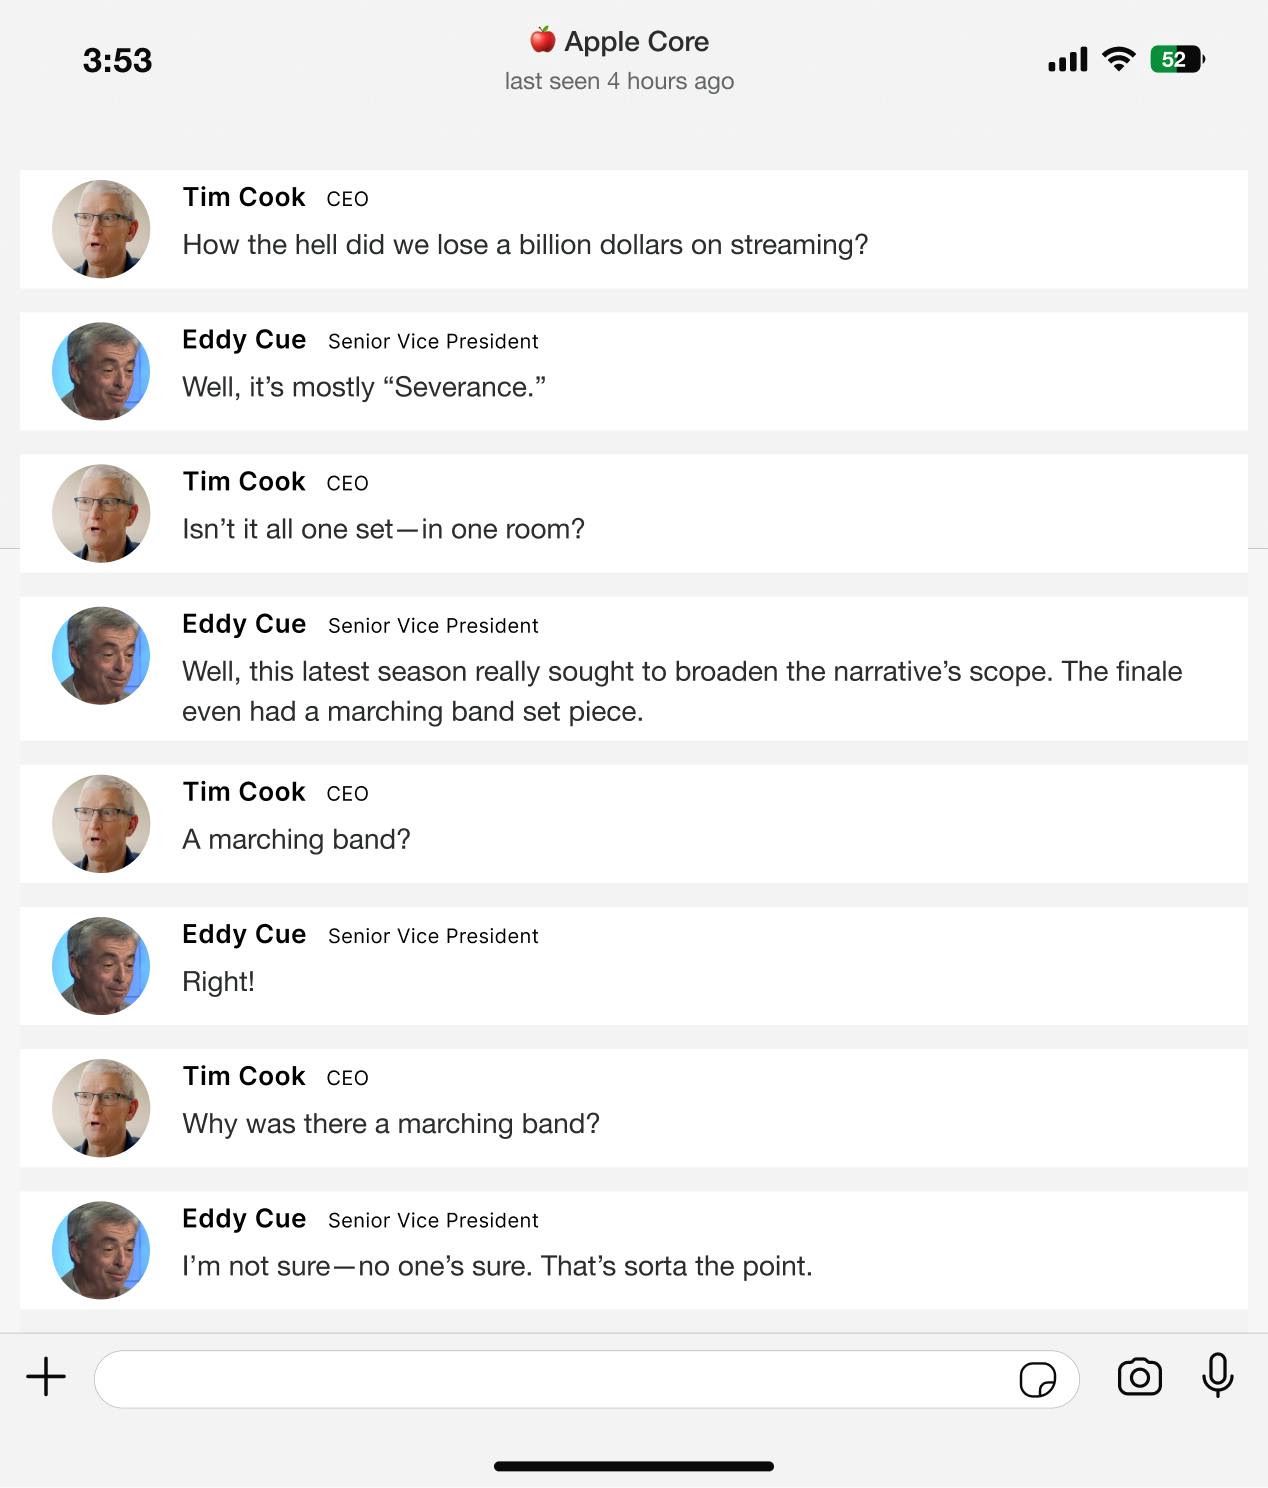
Task: Tap the 'last seen 4 hours ago' status
Action: tap(619, 81)
